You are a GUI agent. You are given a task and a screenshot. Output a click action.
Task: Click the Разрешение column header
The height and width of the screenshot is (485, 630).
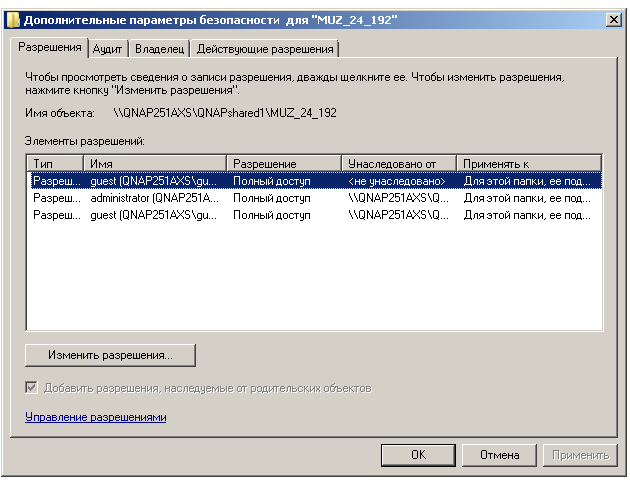point(284,163)
